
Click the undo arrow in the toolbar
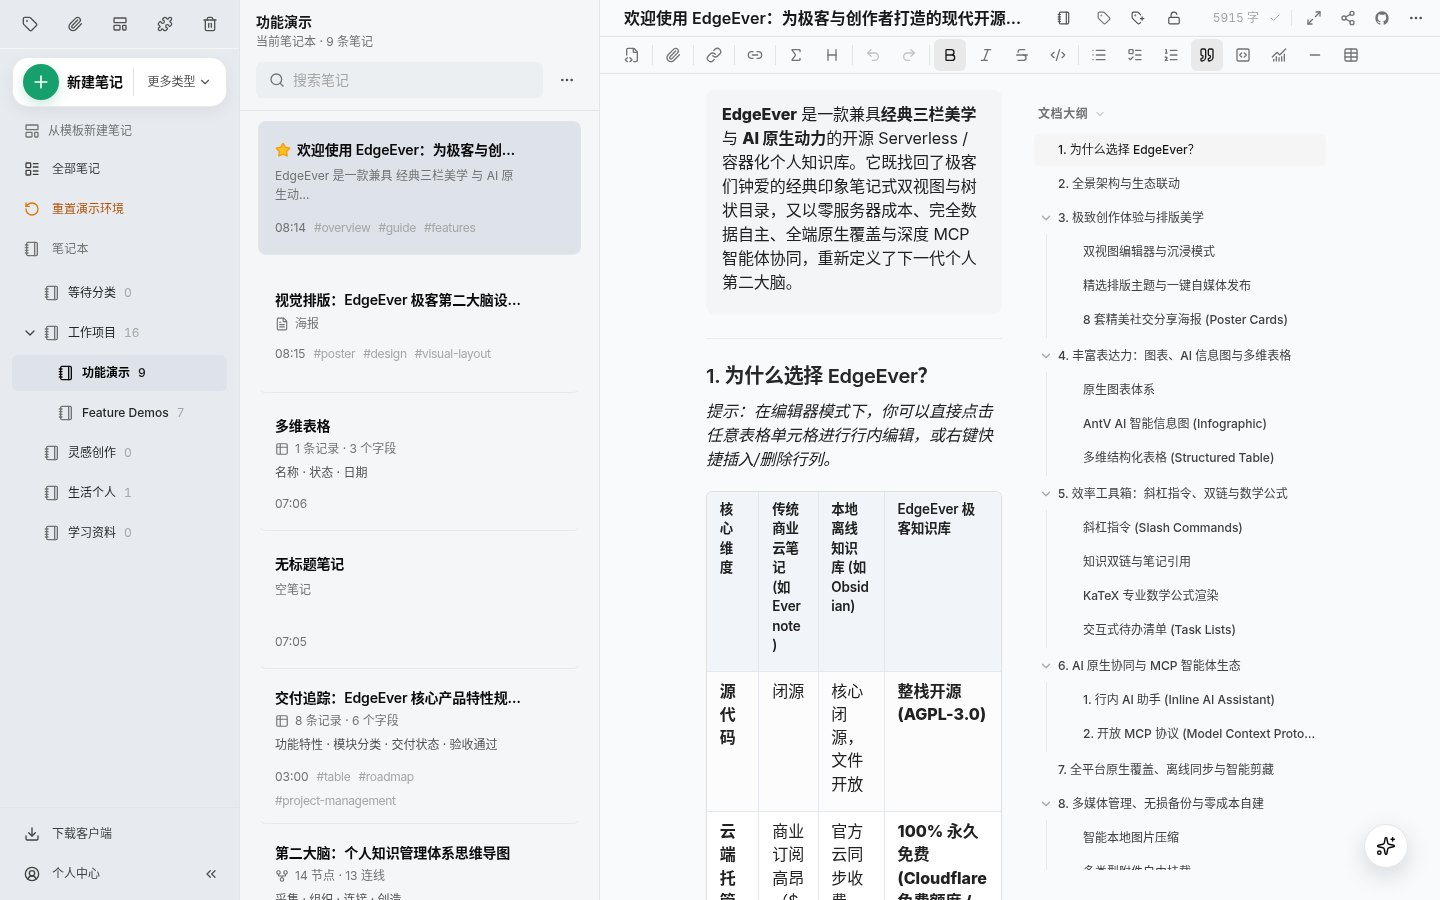tap(873, 55)
